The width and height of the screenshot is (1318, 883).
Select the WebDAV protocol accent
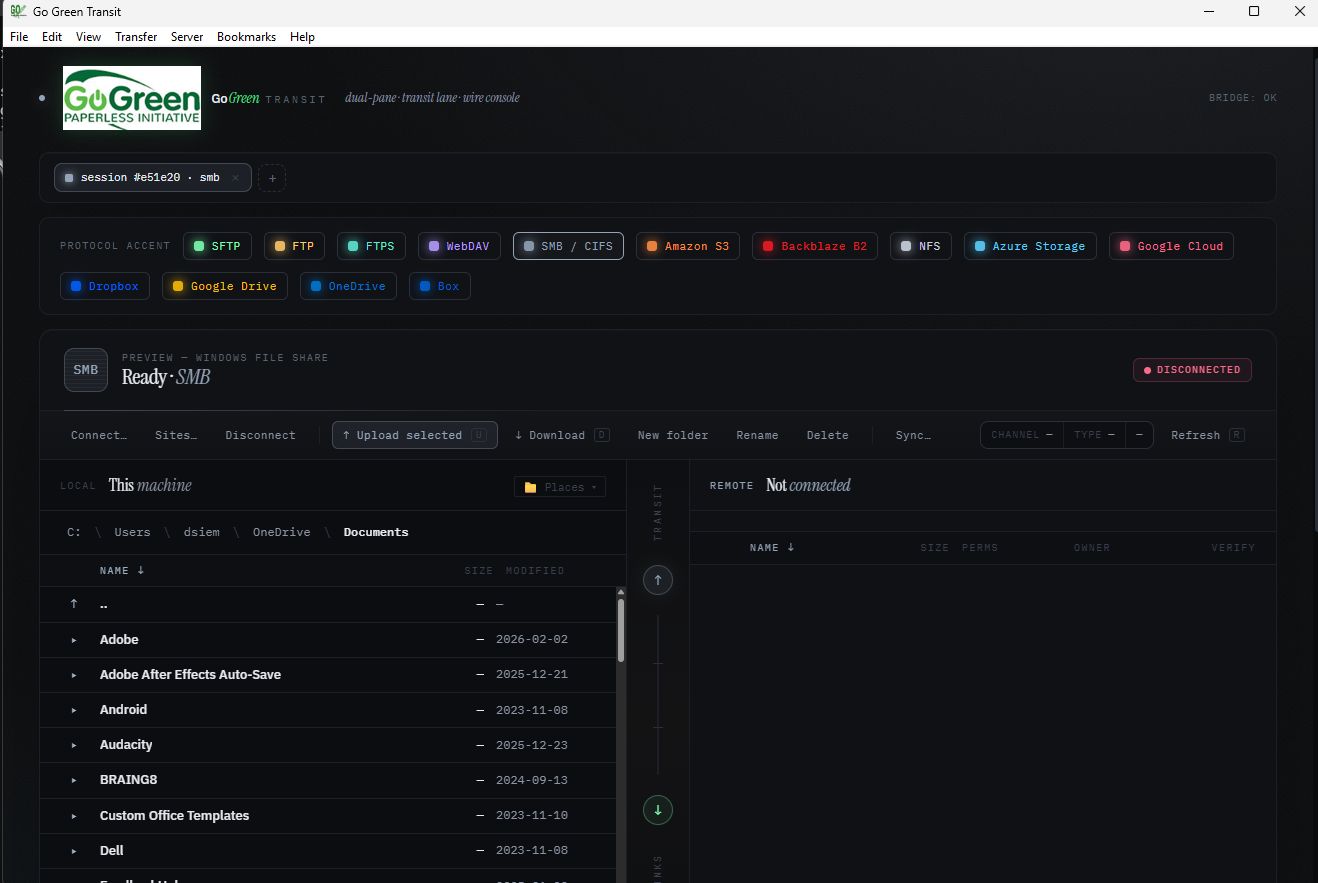click(459, 246)
